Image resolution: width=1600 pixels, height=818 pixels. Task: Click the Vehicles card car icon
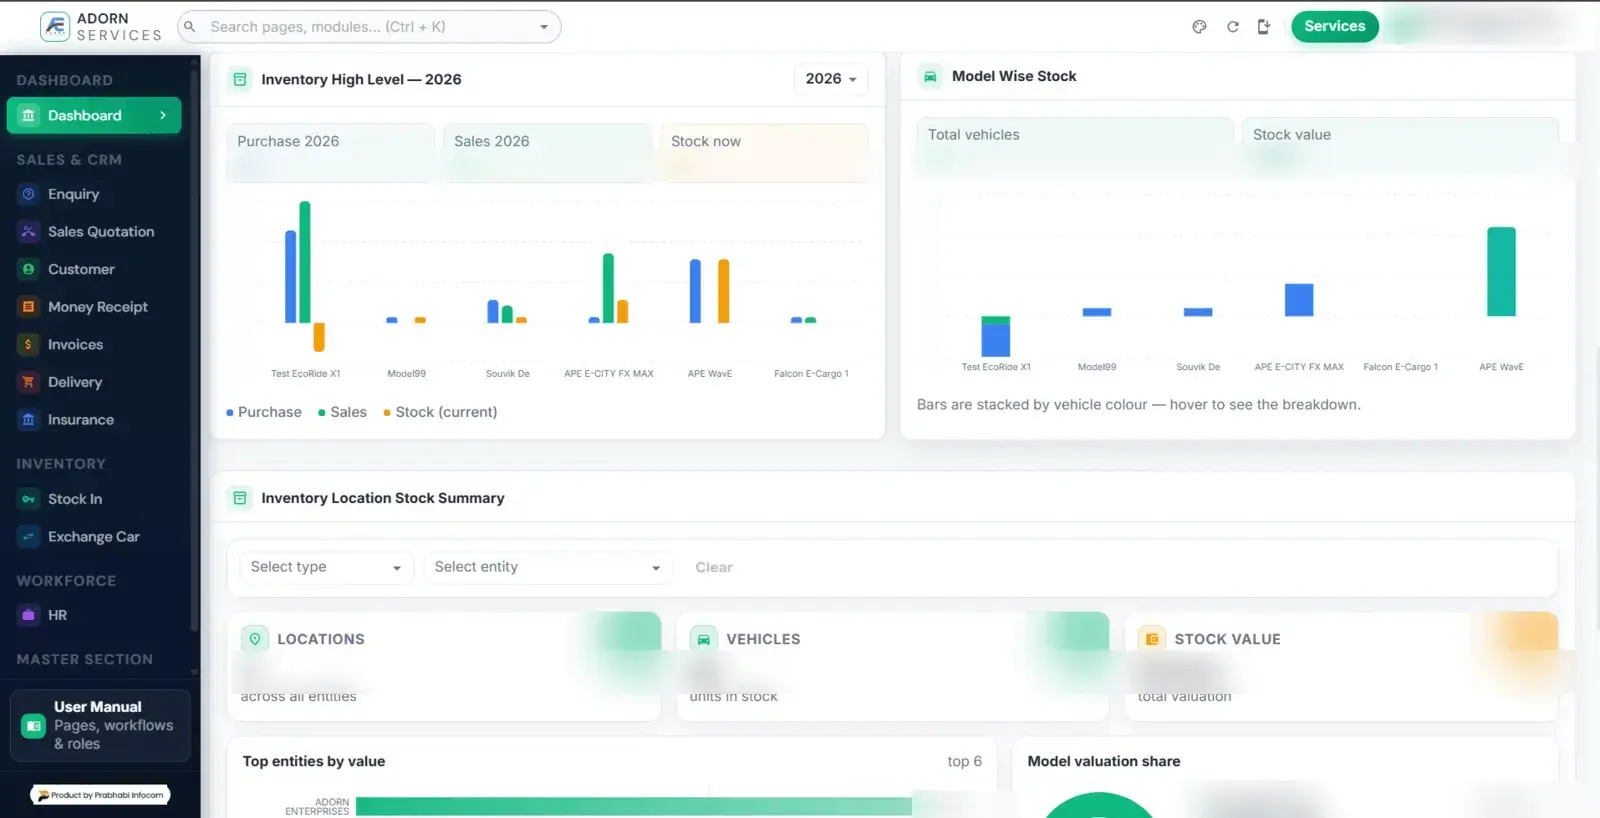(704, 639)
